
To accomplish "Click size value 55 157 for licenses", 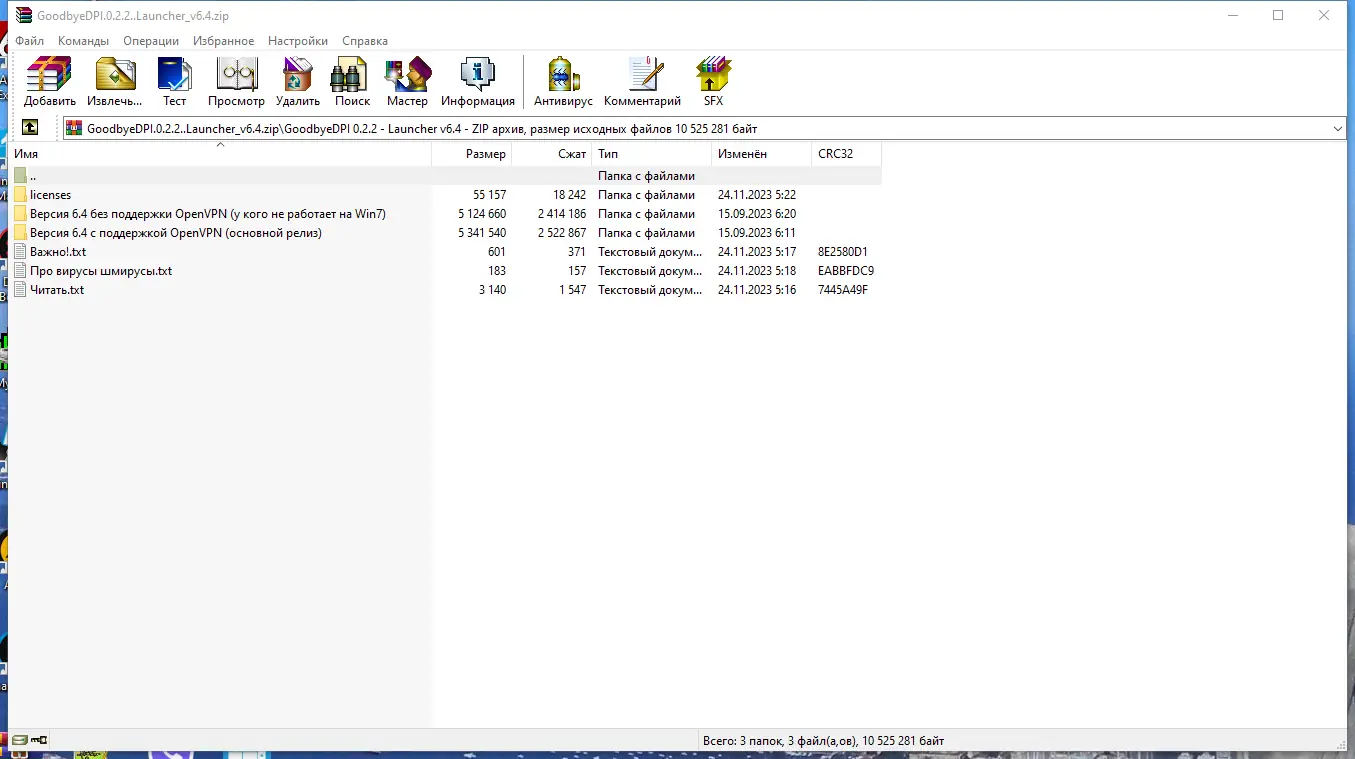I will pos(489,195).
